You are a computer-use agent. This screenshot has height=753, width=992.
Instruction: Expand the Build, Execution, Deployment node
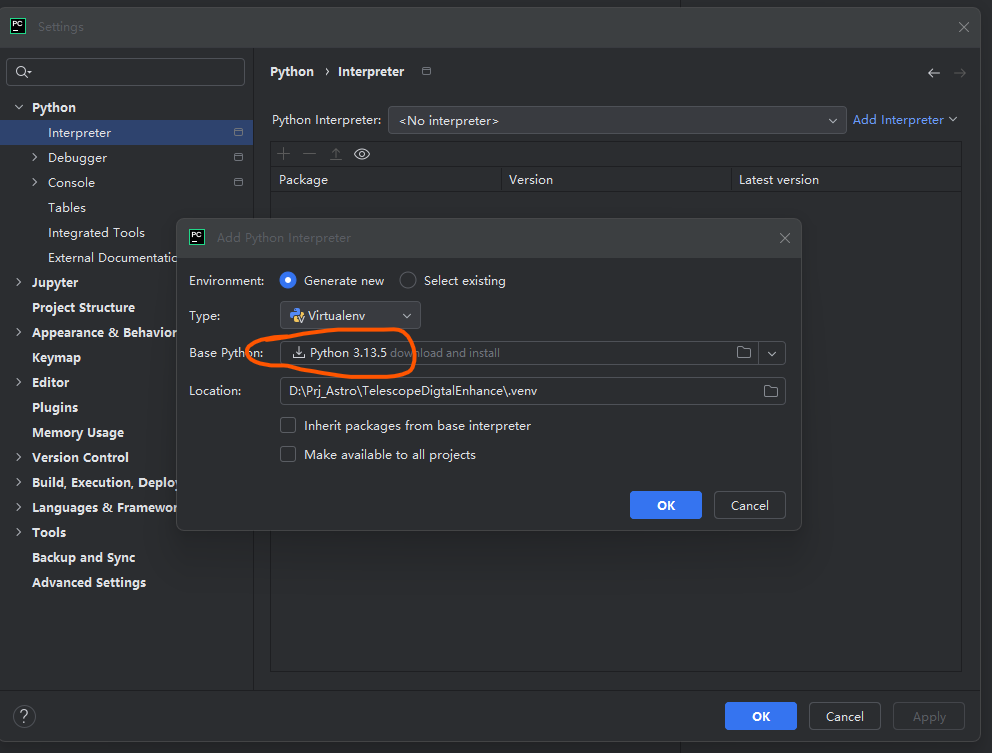coord(19,482)
